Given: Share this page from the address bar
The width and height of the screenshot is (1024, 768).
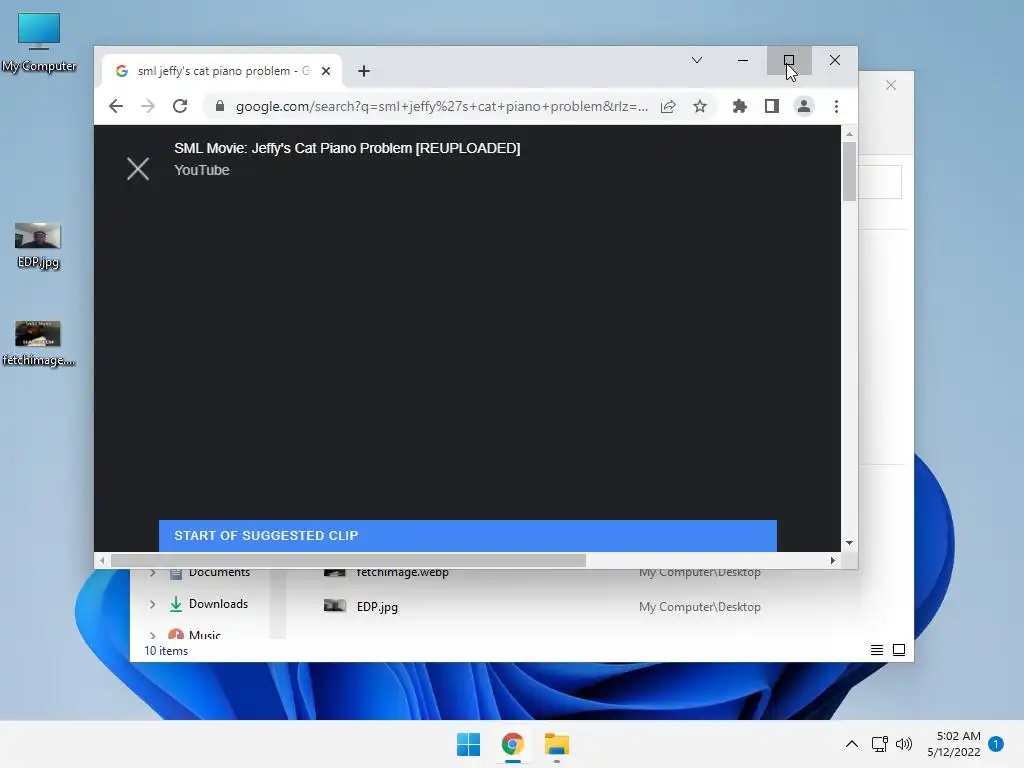Looking at the screenshot, I should [668, 106].
